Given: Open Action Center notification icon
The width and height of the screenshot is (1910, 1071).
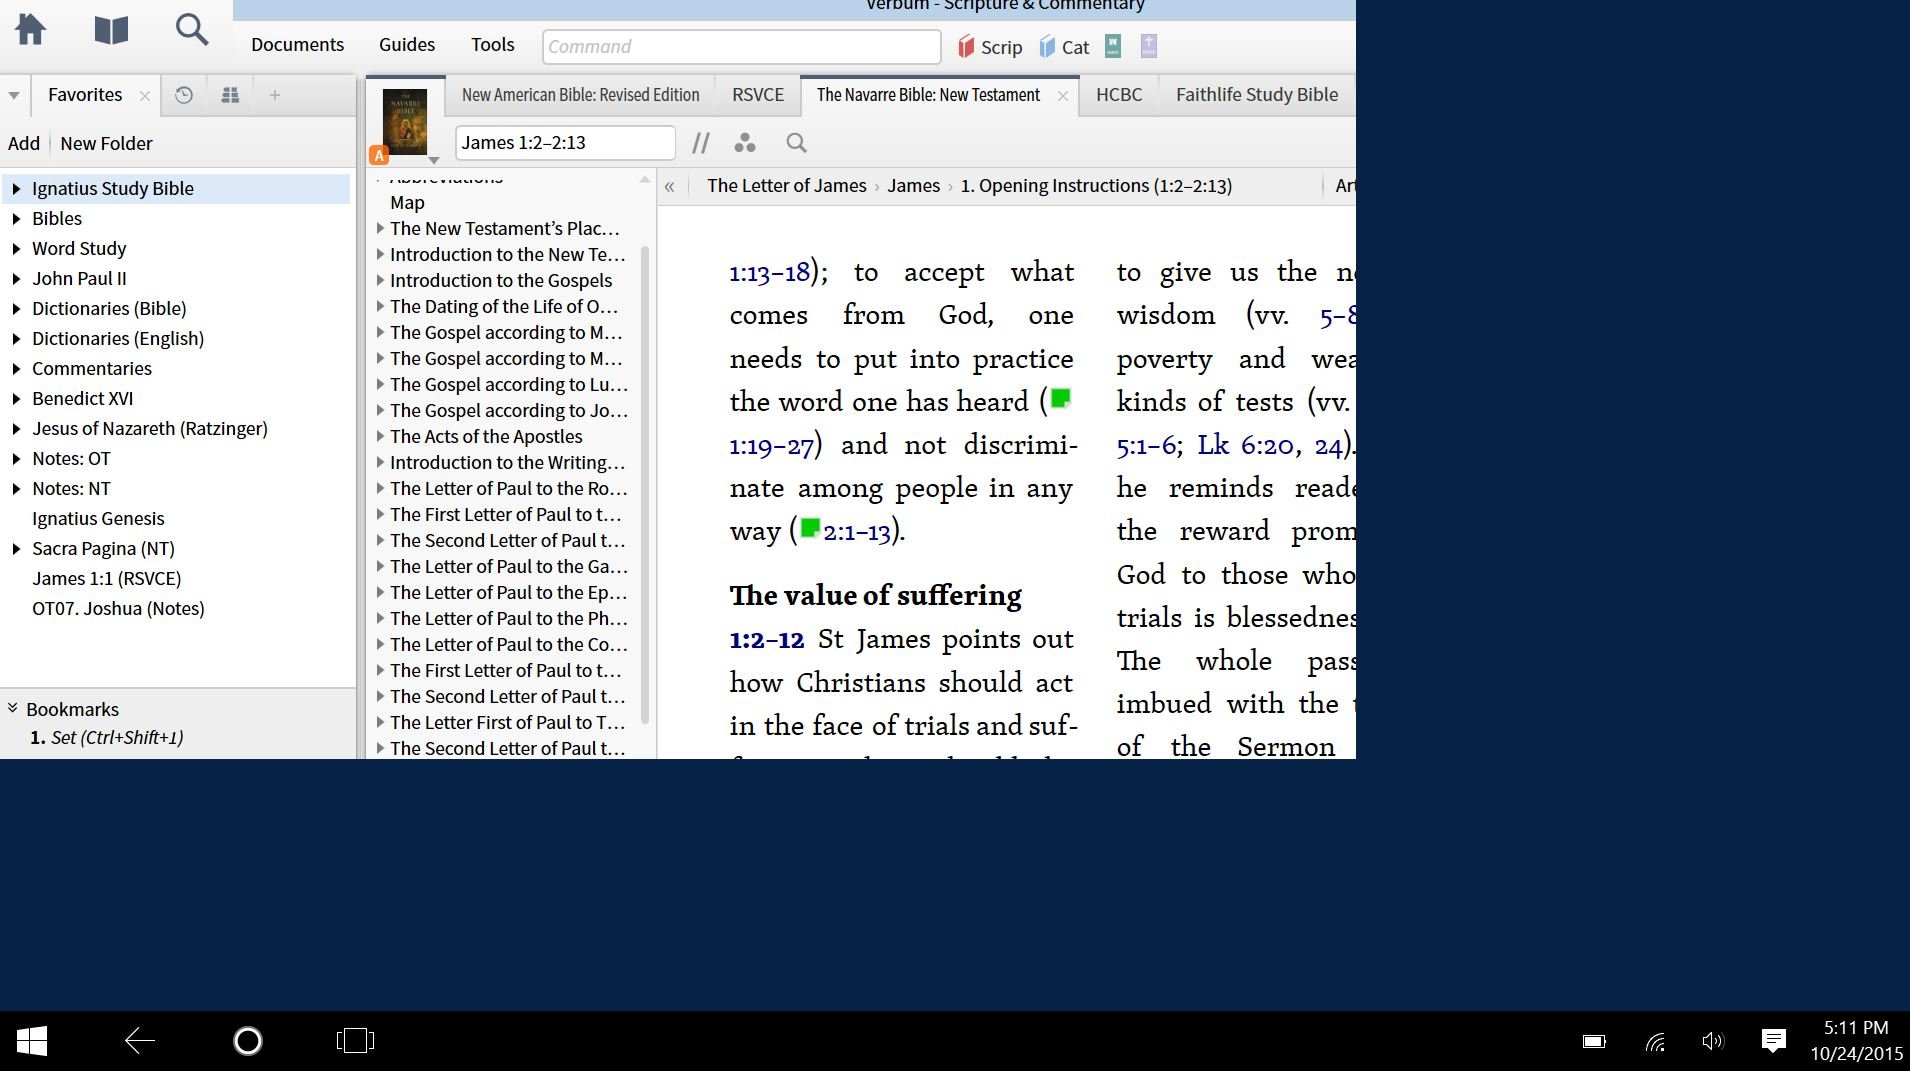Looking at the screenshot, I should [x=1774, y=1041].
